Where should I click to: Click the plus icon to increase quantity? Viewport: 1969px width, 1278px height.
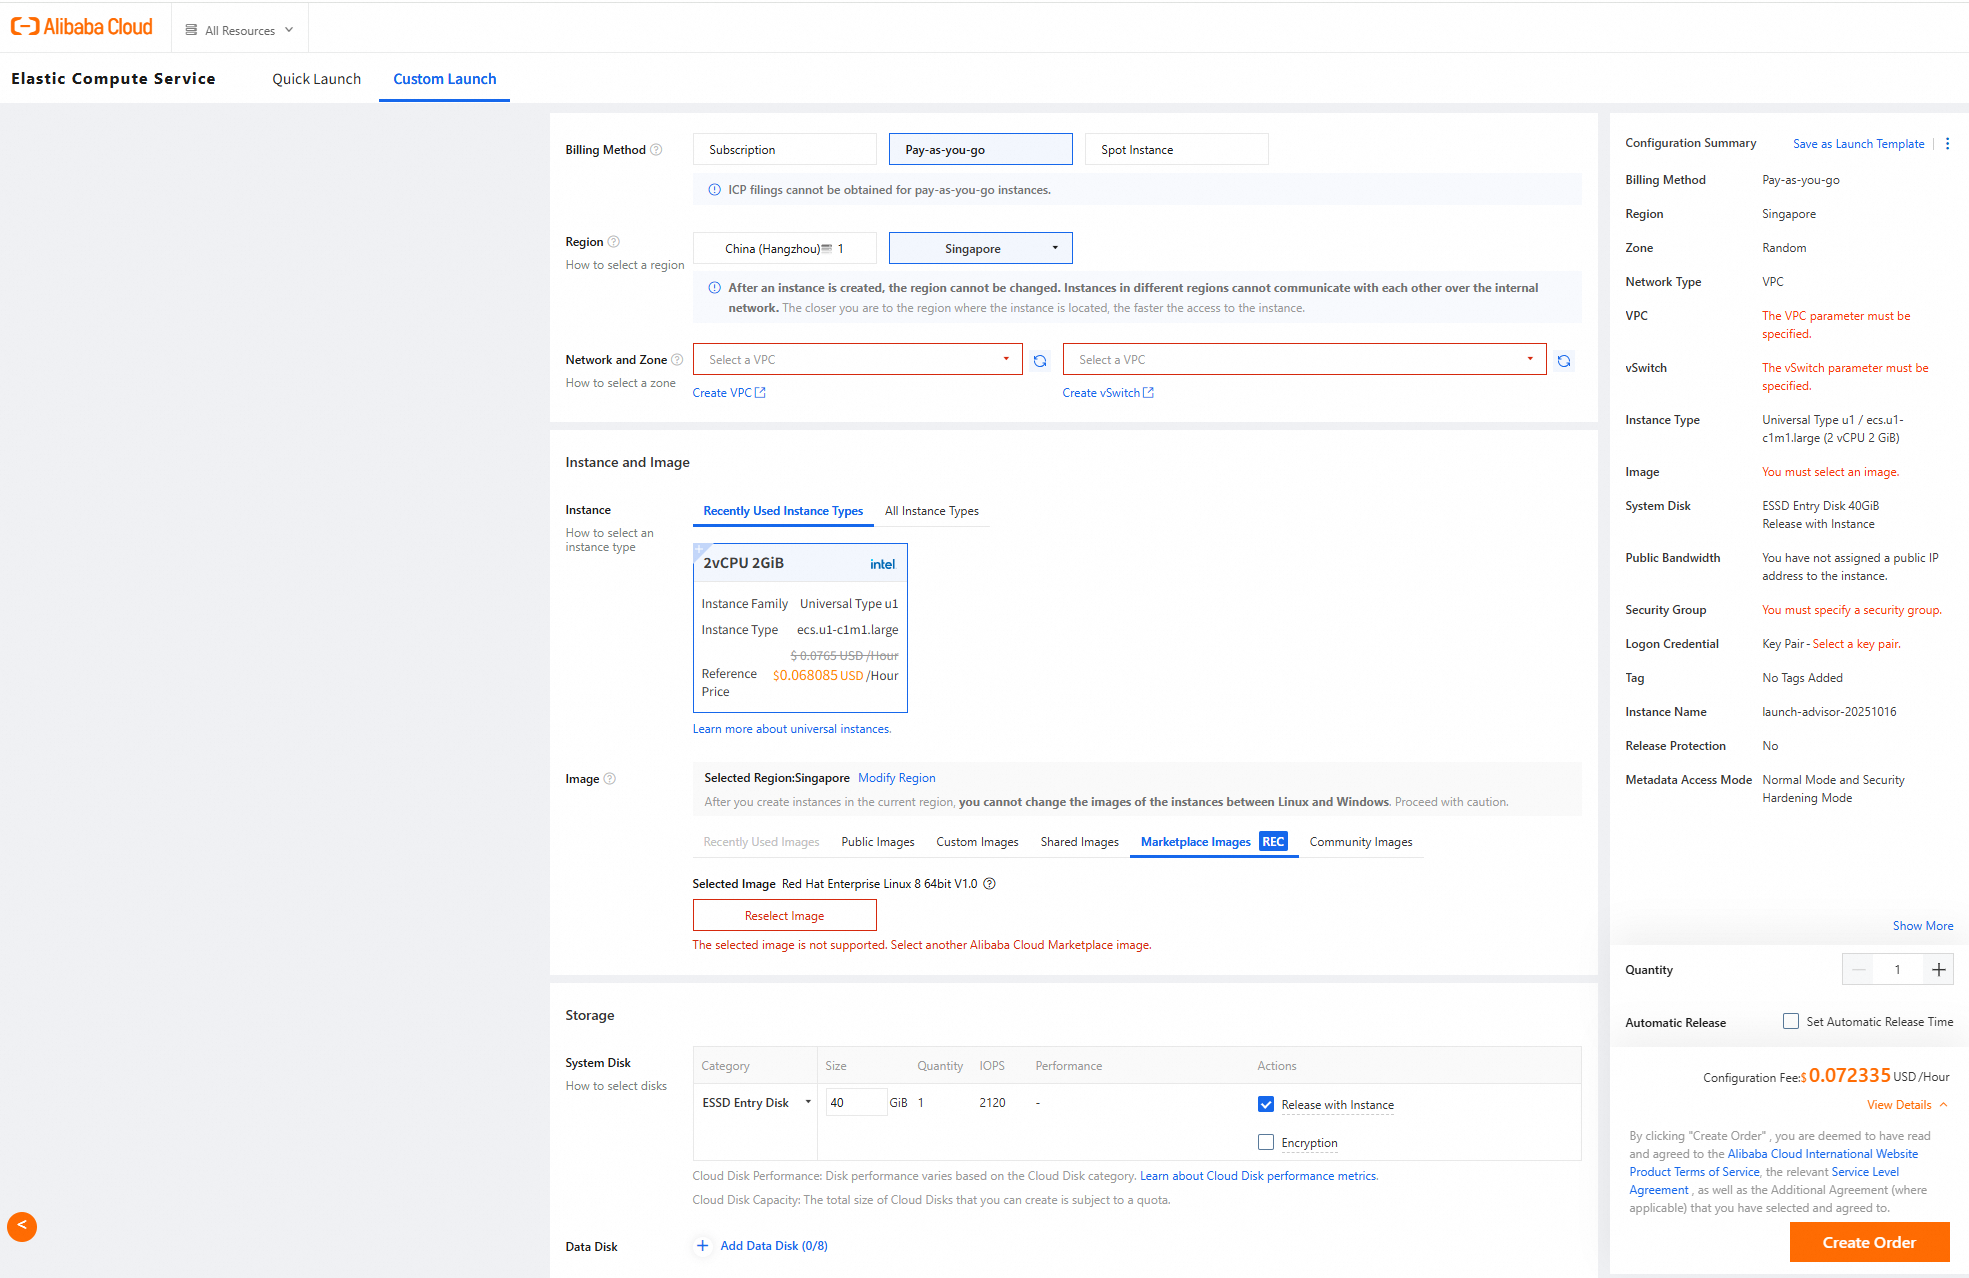point(1938,969)
